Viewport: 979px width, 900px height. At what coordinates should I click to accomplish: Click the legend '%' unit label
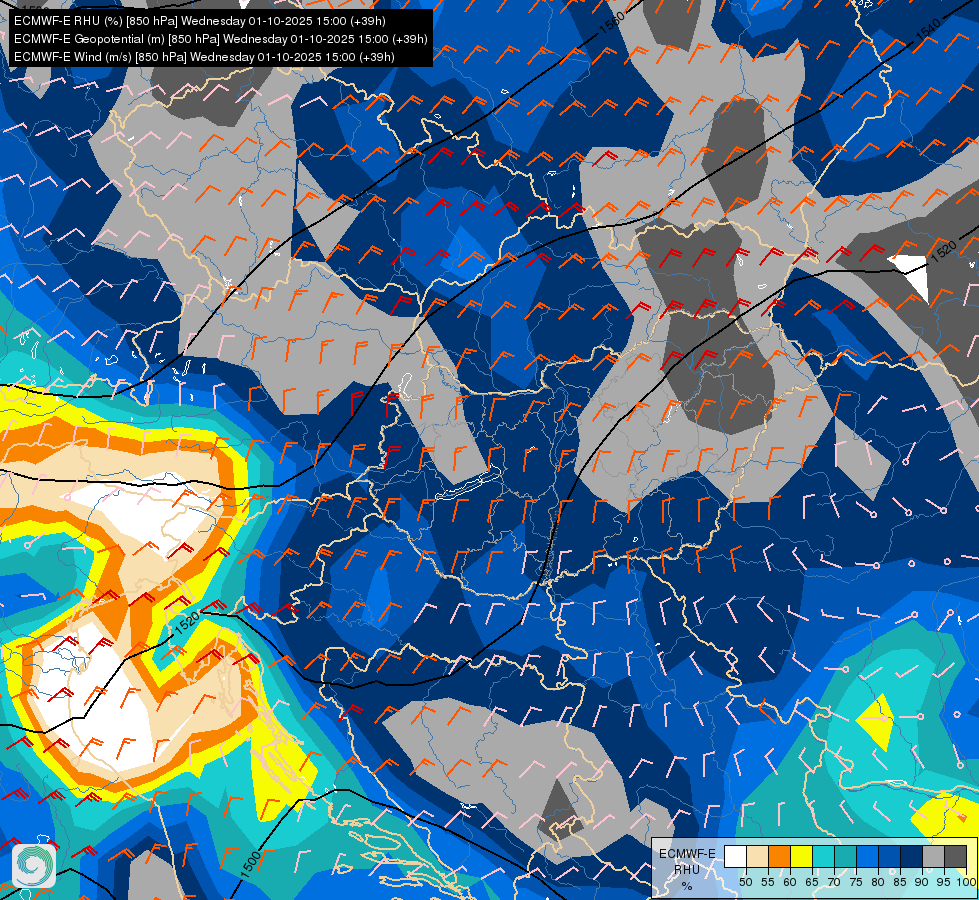687,886
